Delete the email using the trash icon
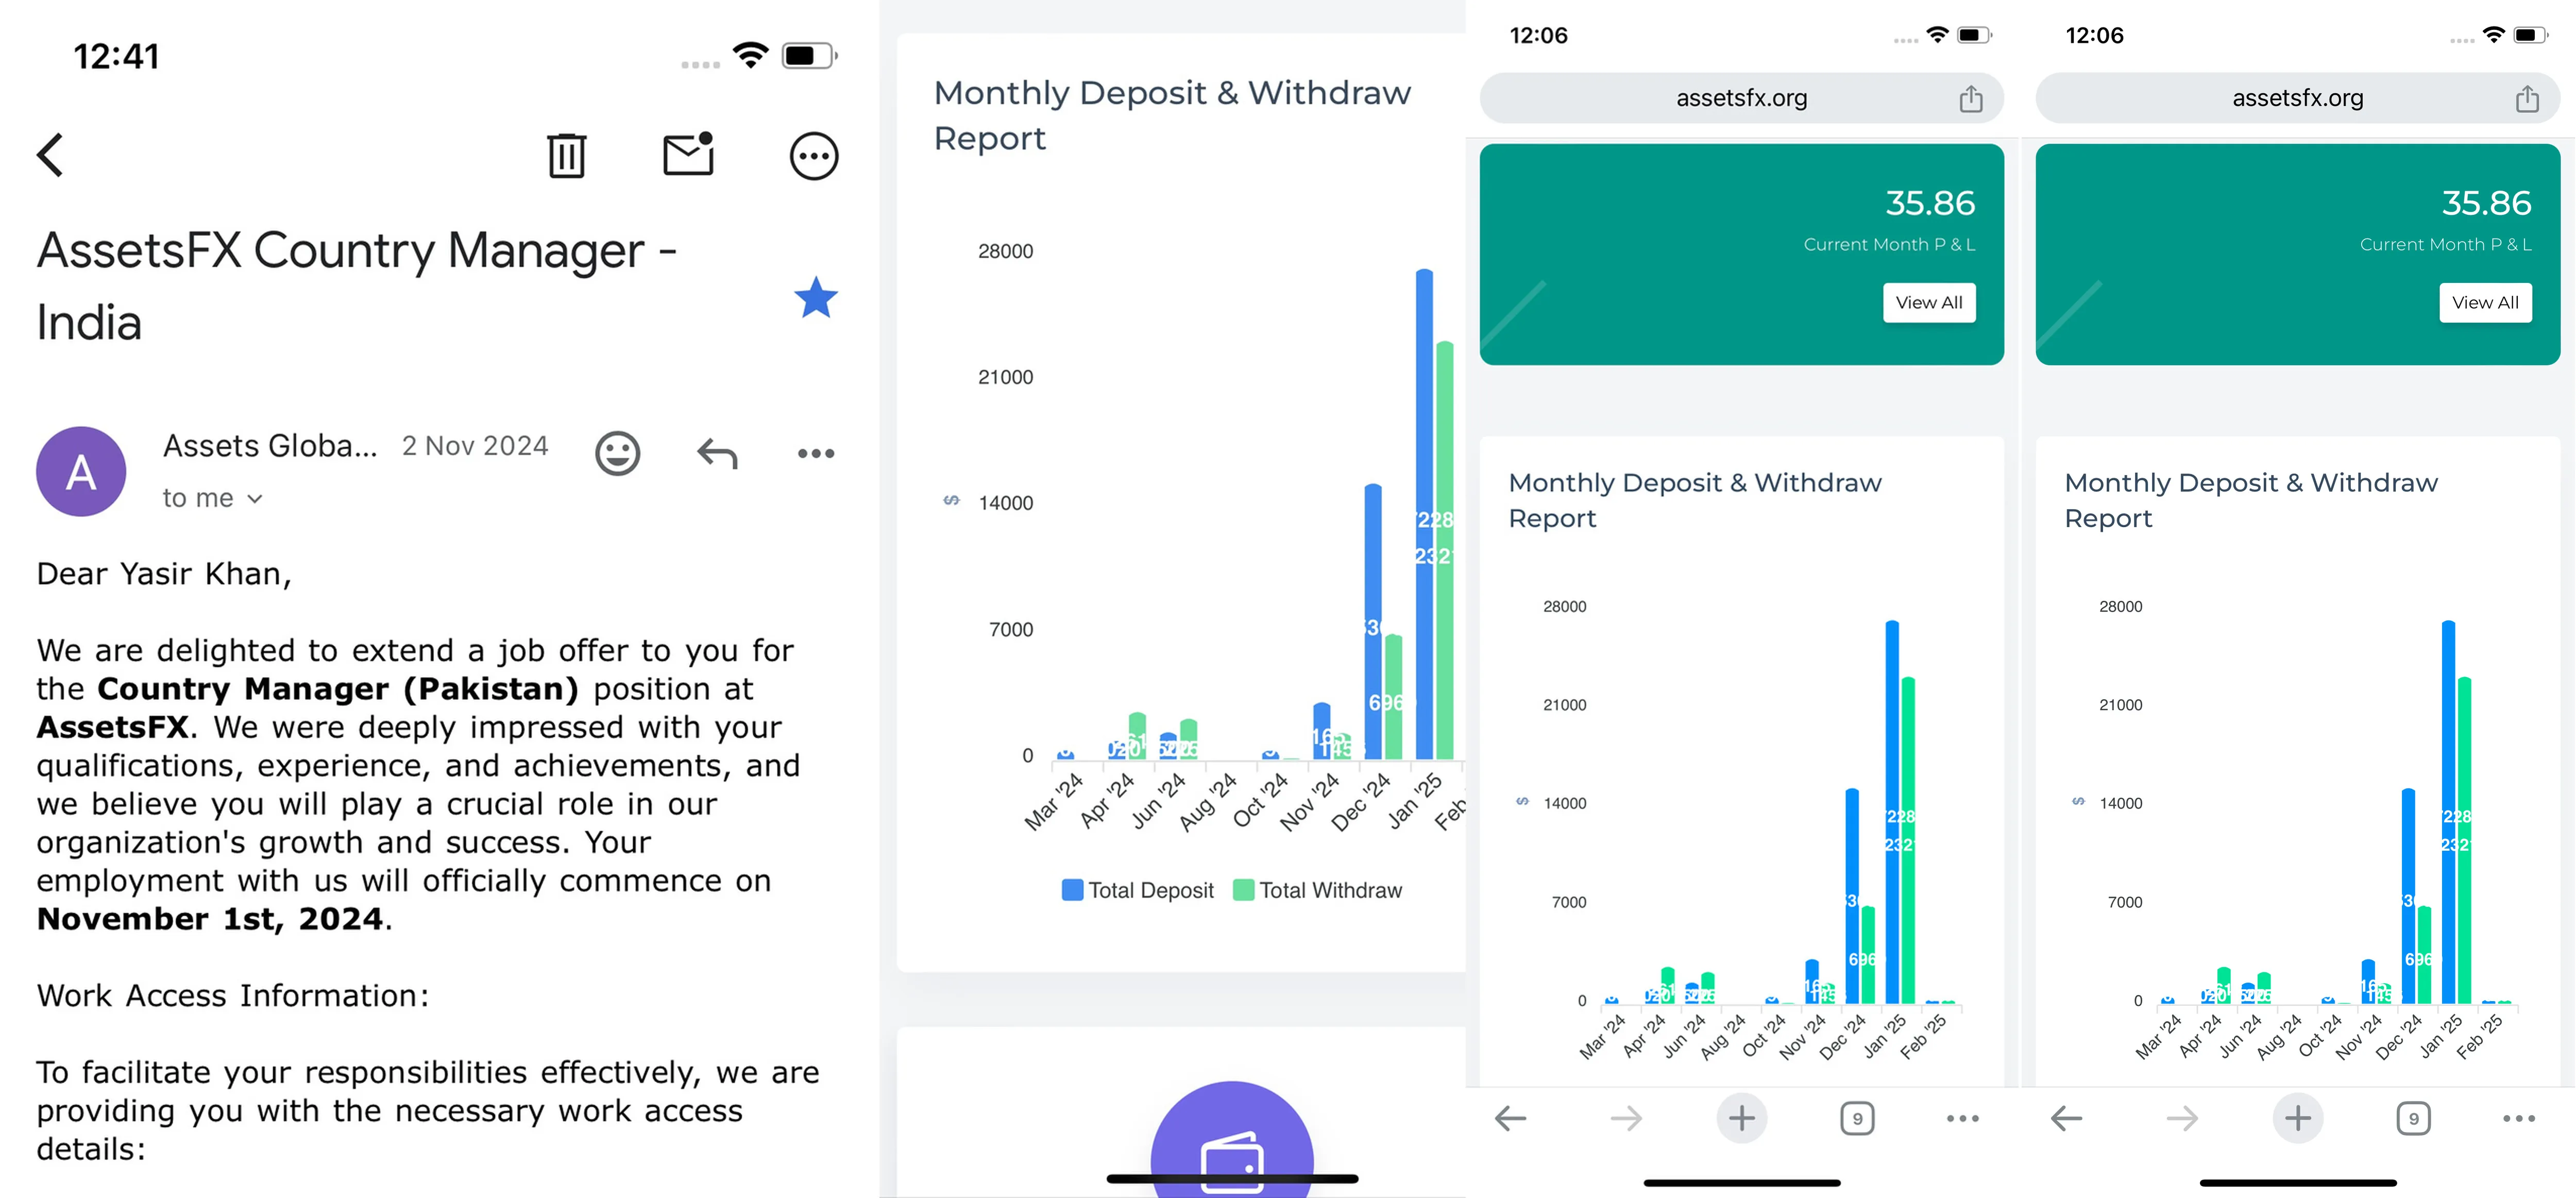This screenshot has height=1198, width=2576. click(x=566, y=155)
